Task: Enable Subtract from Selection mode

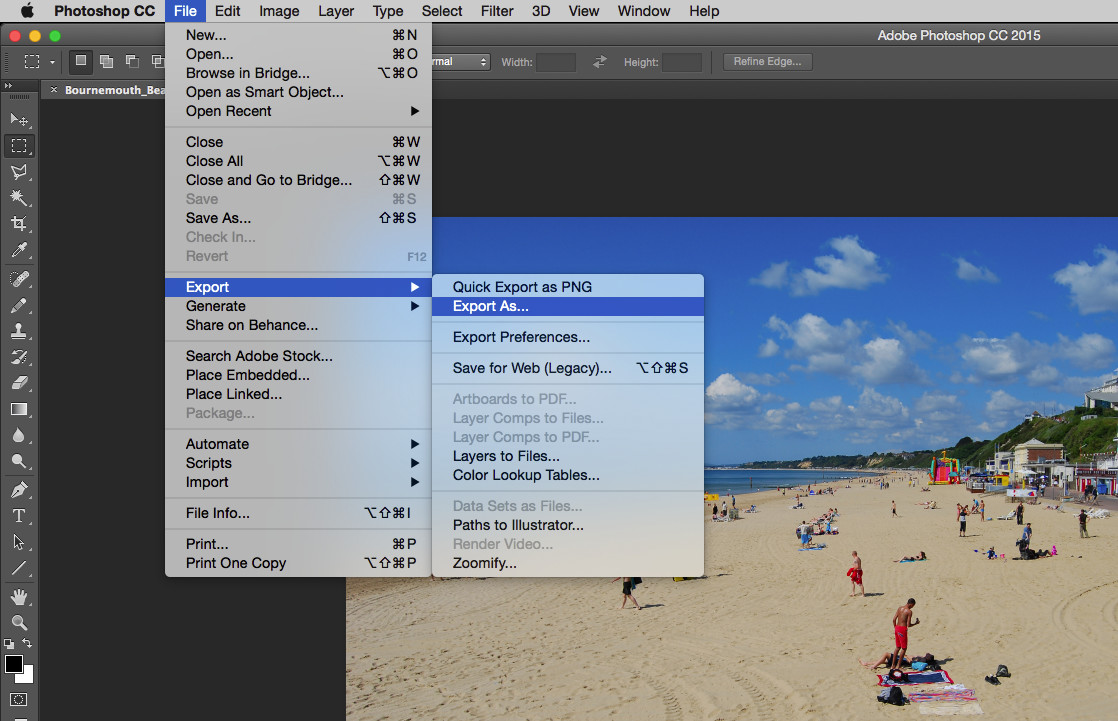Action: (132, 61)
